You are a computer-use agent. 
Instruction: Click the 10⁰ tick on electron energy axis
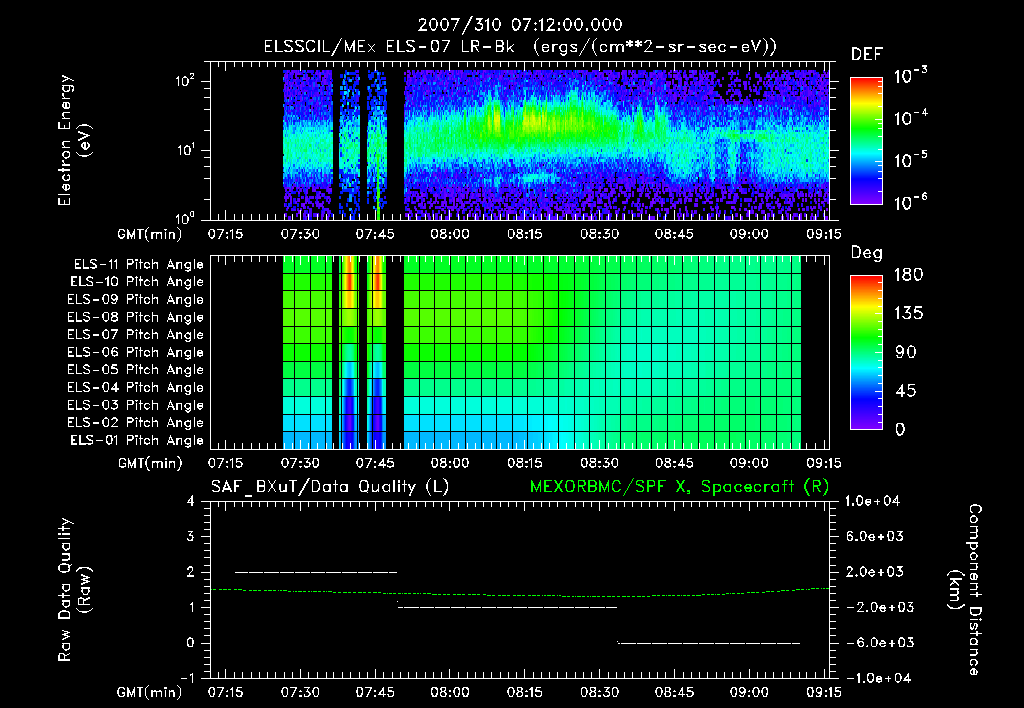click(x=185, y=217)
